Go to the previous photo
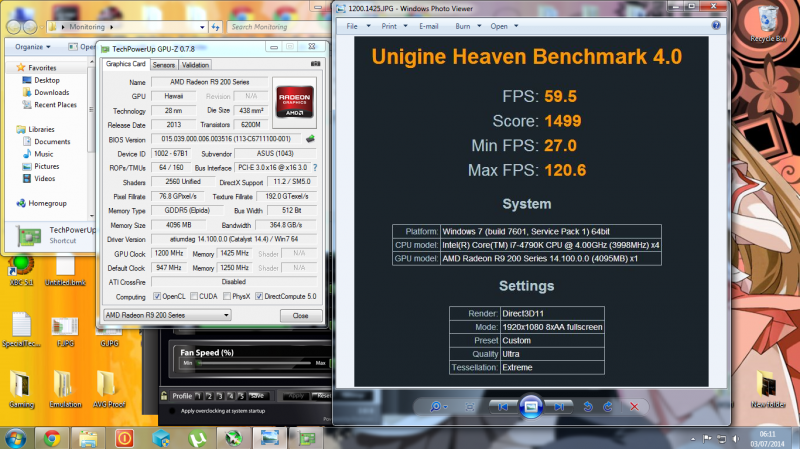Viewport: 800px width, 449px height. 503,407
